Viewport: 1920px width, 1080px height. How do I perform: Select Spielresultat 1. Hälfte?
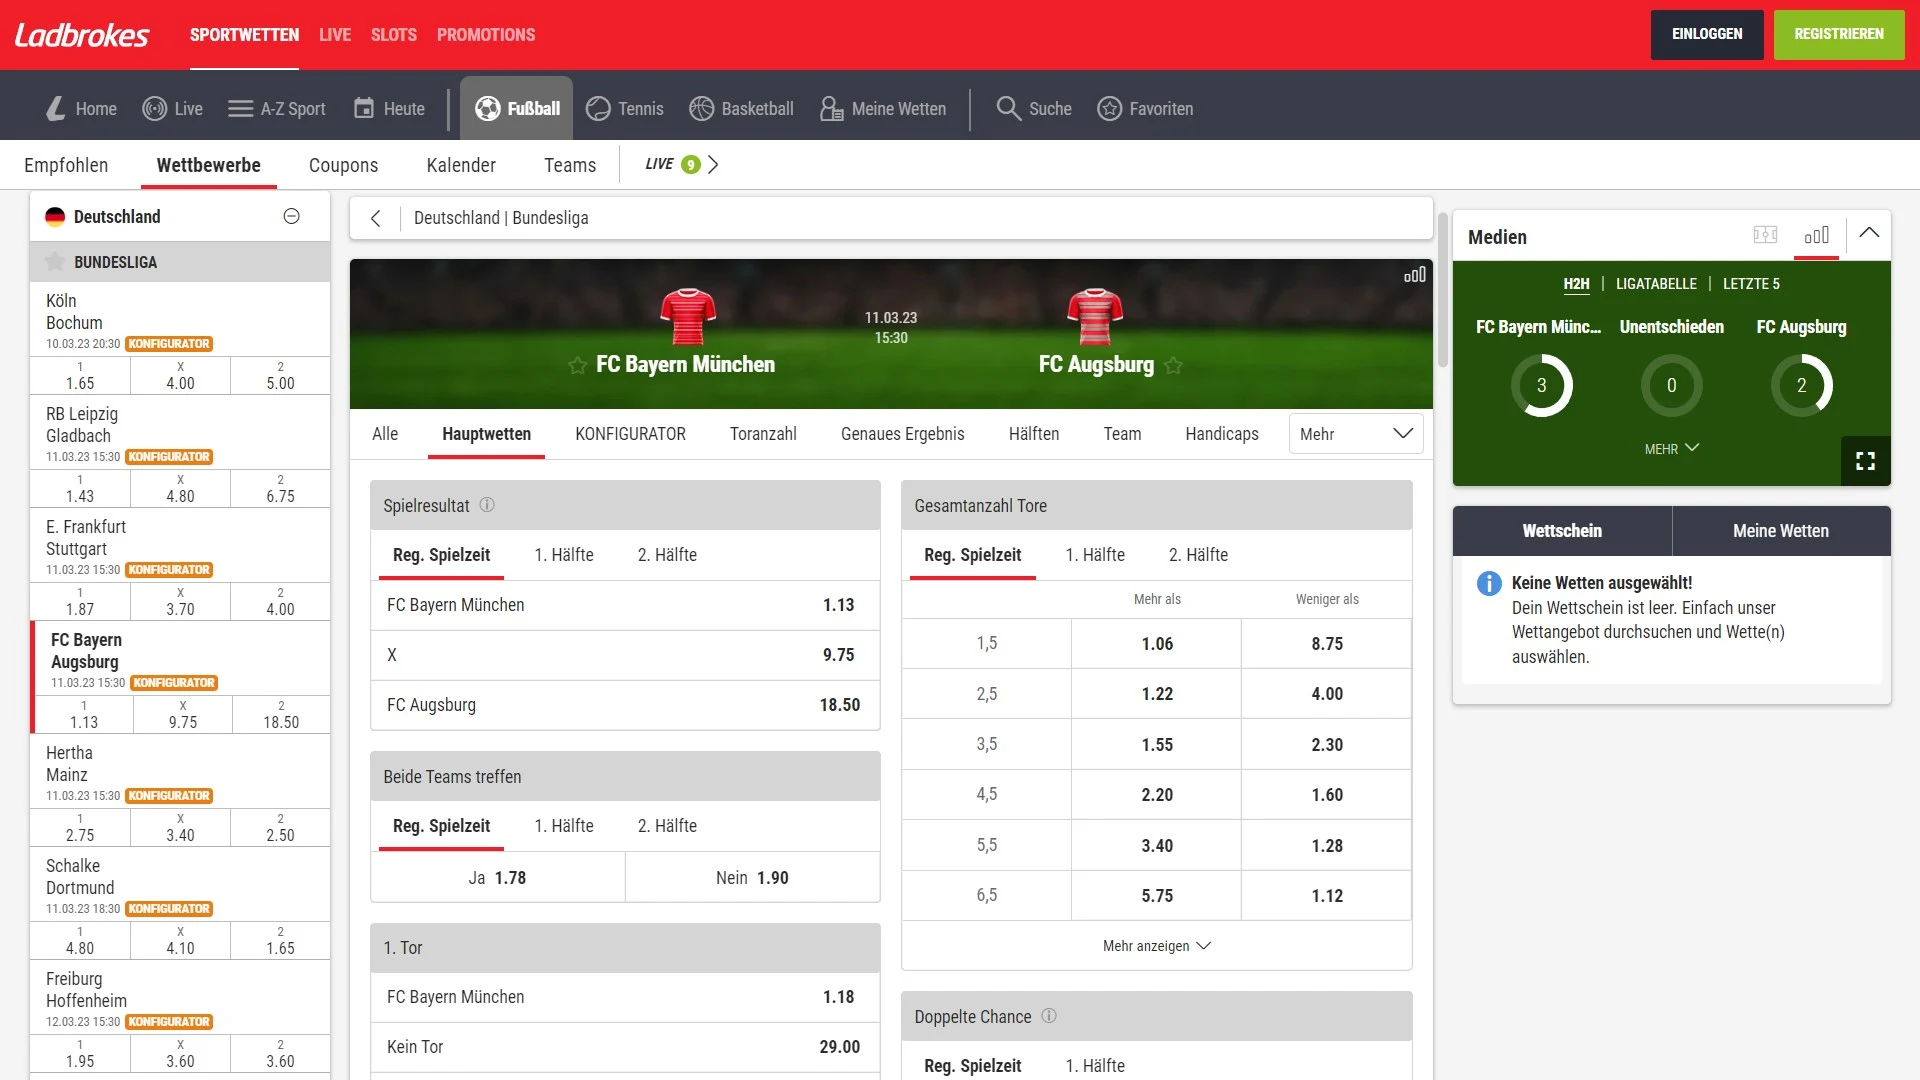pos(564,555)
